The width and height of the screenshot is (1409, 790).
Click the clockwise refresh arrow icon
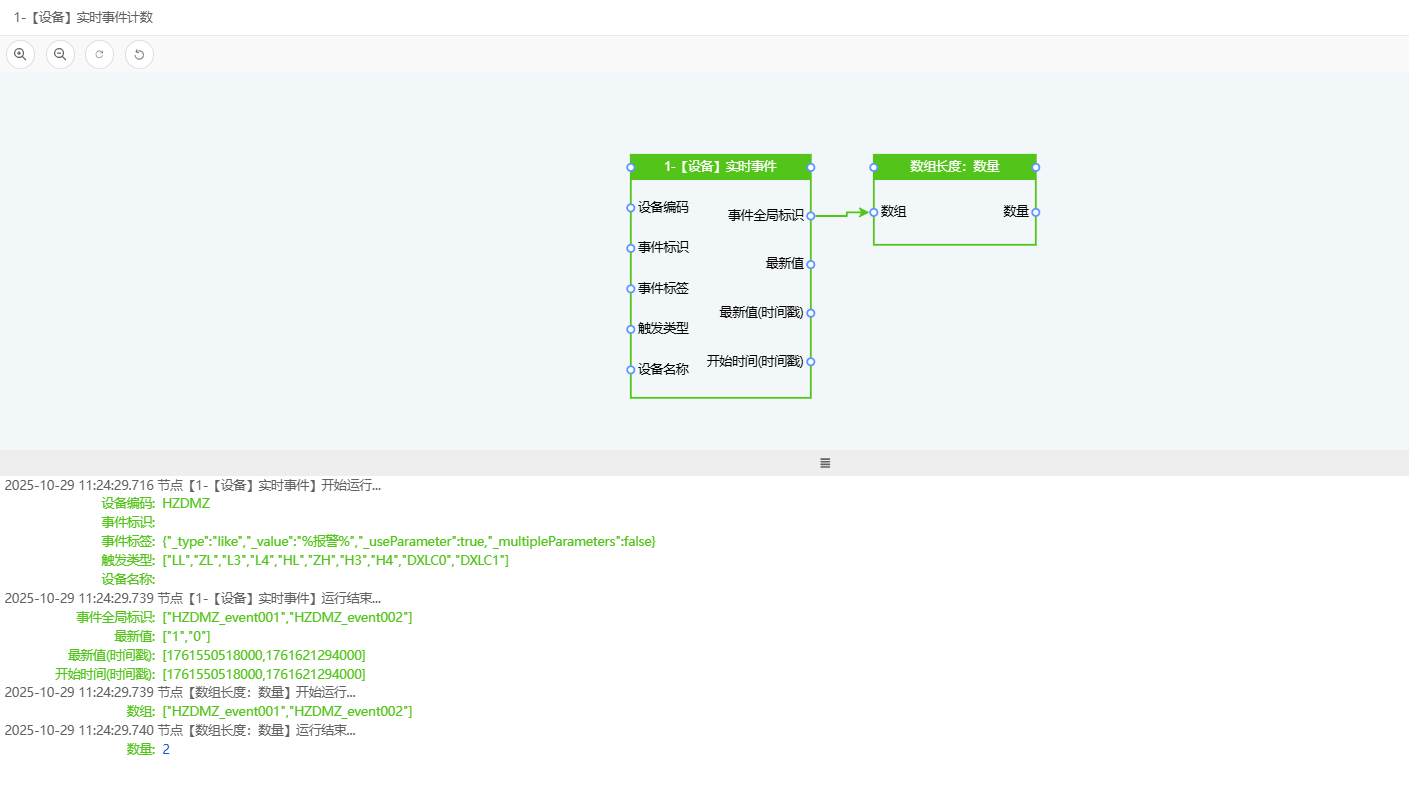(99, 54)
